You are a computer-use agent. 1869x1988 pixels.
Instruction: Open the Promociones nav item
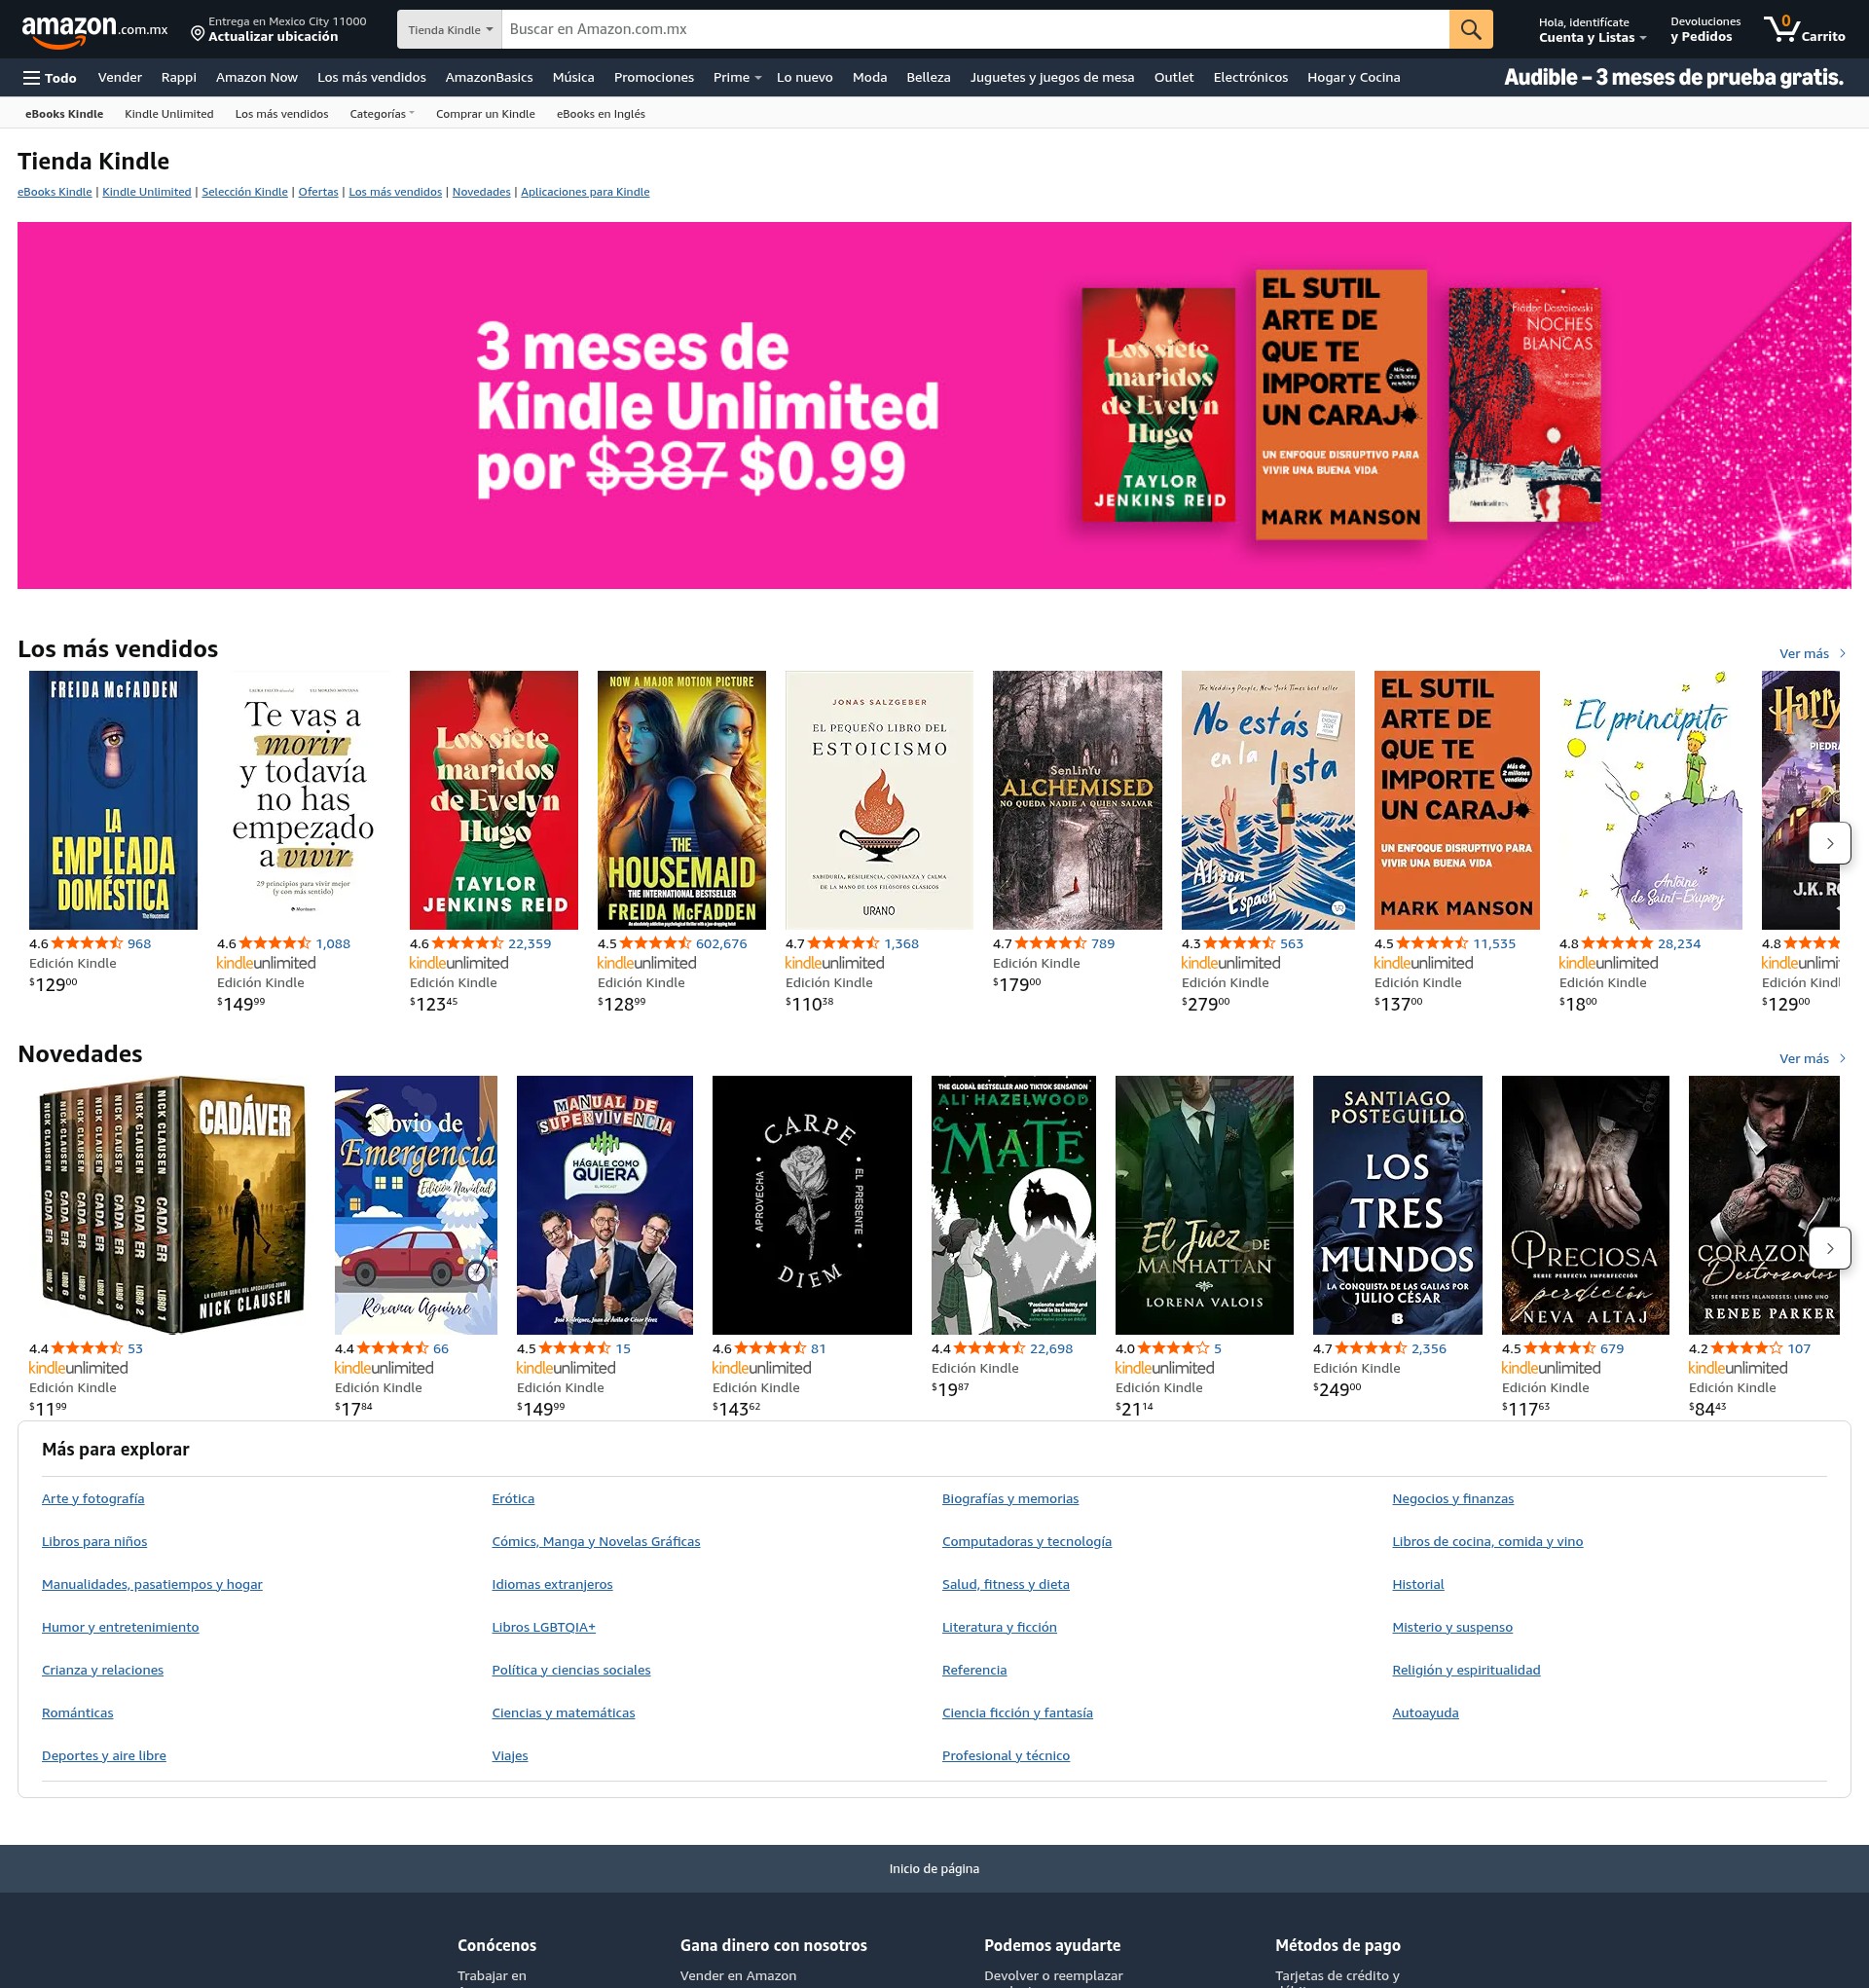[654, 78]
